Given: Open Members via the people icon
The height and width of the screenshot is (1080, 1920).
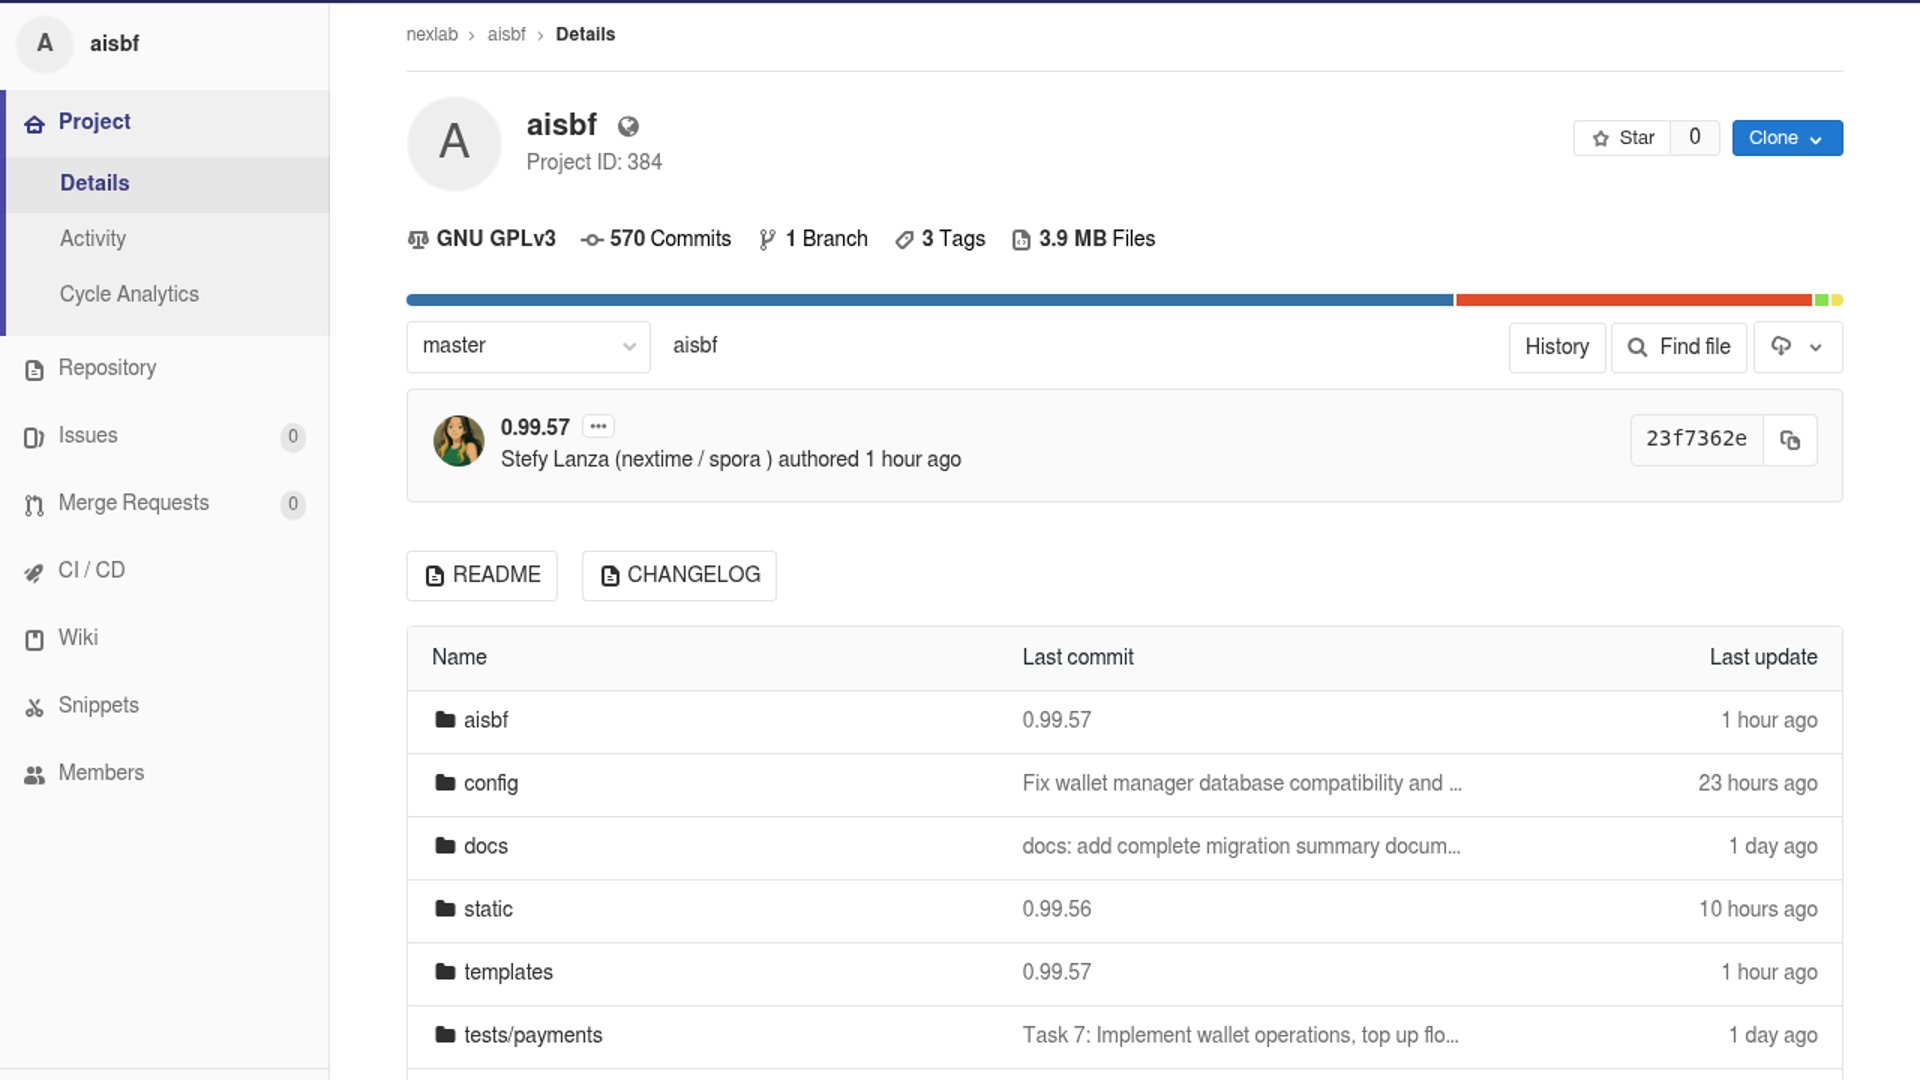Looking at the screenshot, I should click(x=34, y=773).
